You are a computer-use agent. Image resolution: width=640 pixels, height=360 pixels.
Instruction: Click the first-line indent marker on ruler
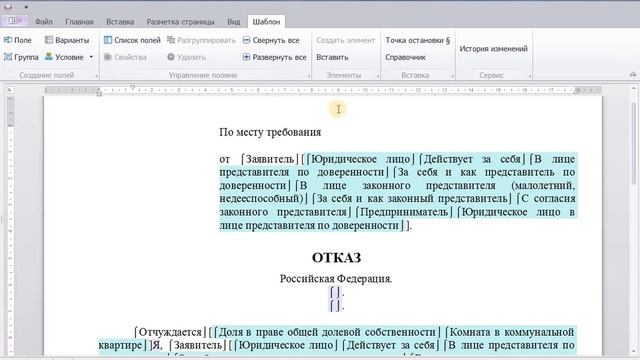[132, 87]
